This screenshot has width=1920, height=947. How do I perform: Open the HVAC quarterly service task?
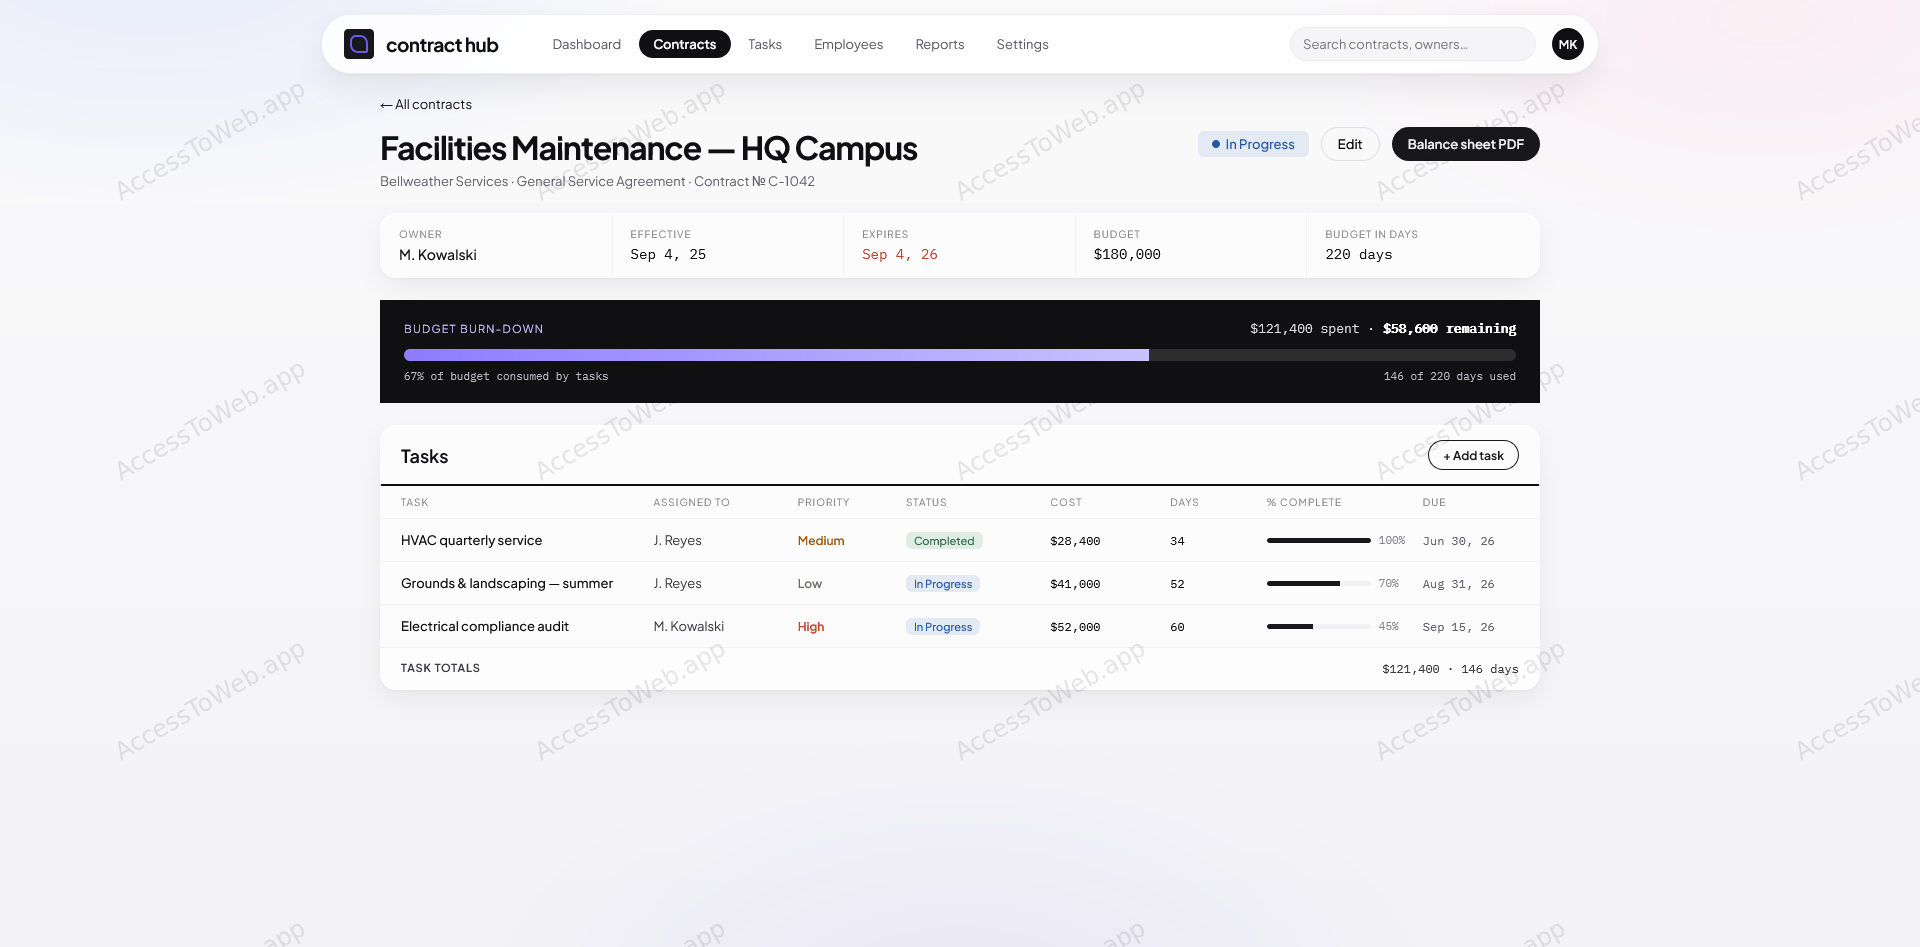click(x=472, y=540)
